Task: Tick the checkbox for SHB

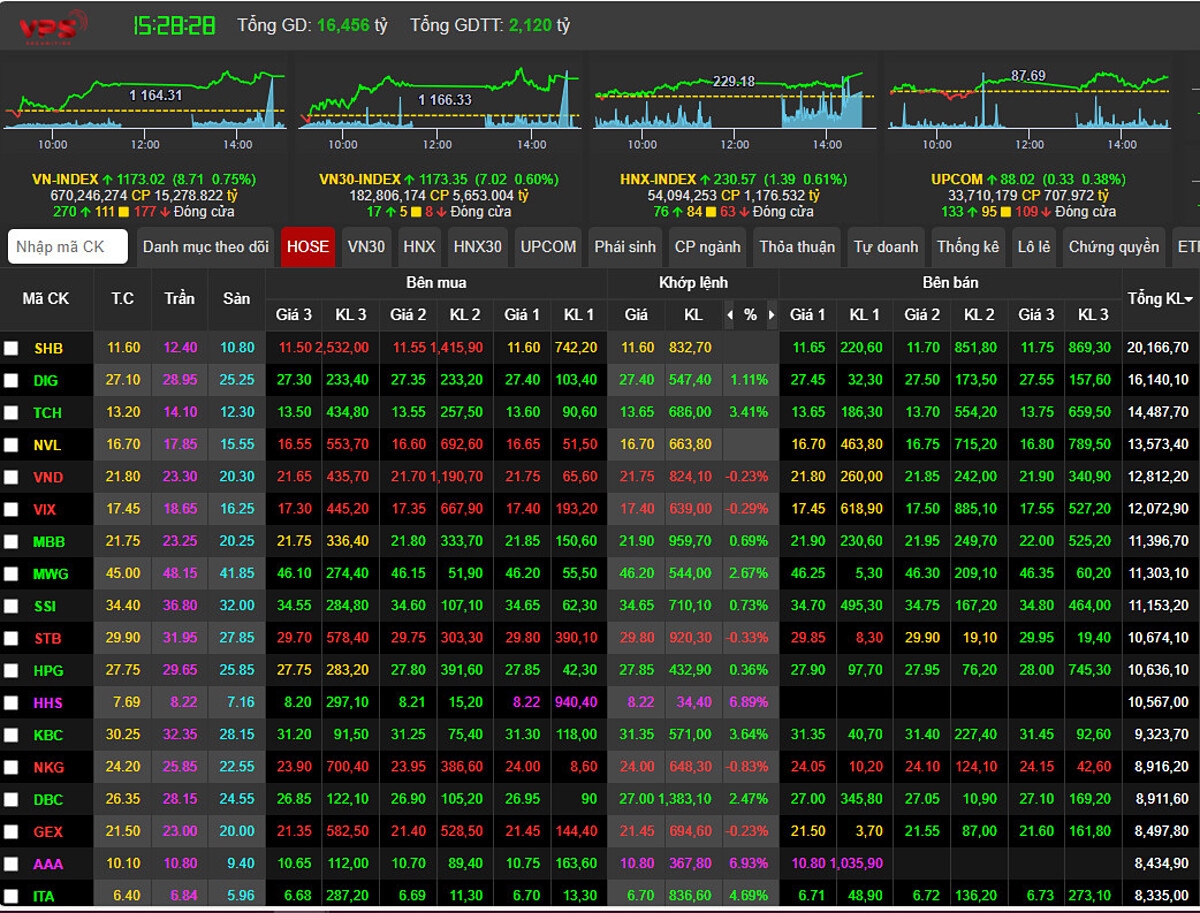Action: pos(11,348)
